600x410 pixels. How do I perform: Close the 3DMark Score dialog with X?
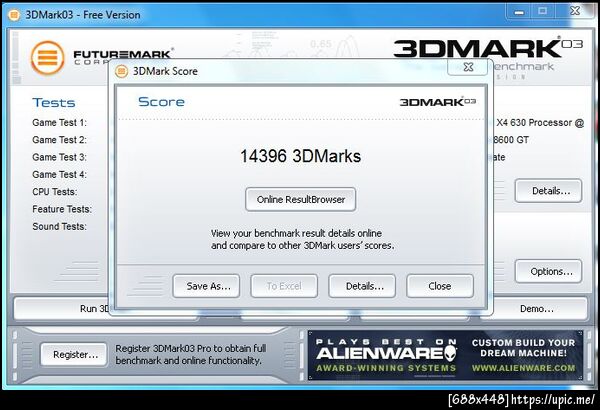tap(468, 67)
